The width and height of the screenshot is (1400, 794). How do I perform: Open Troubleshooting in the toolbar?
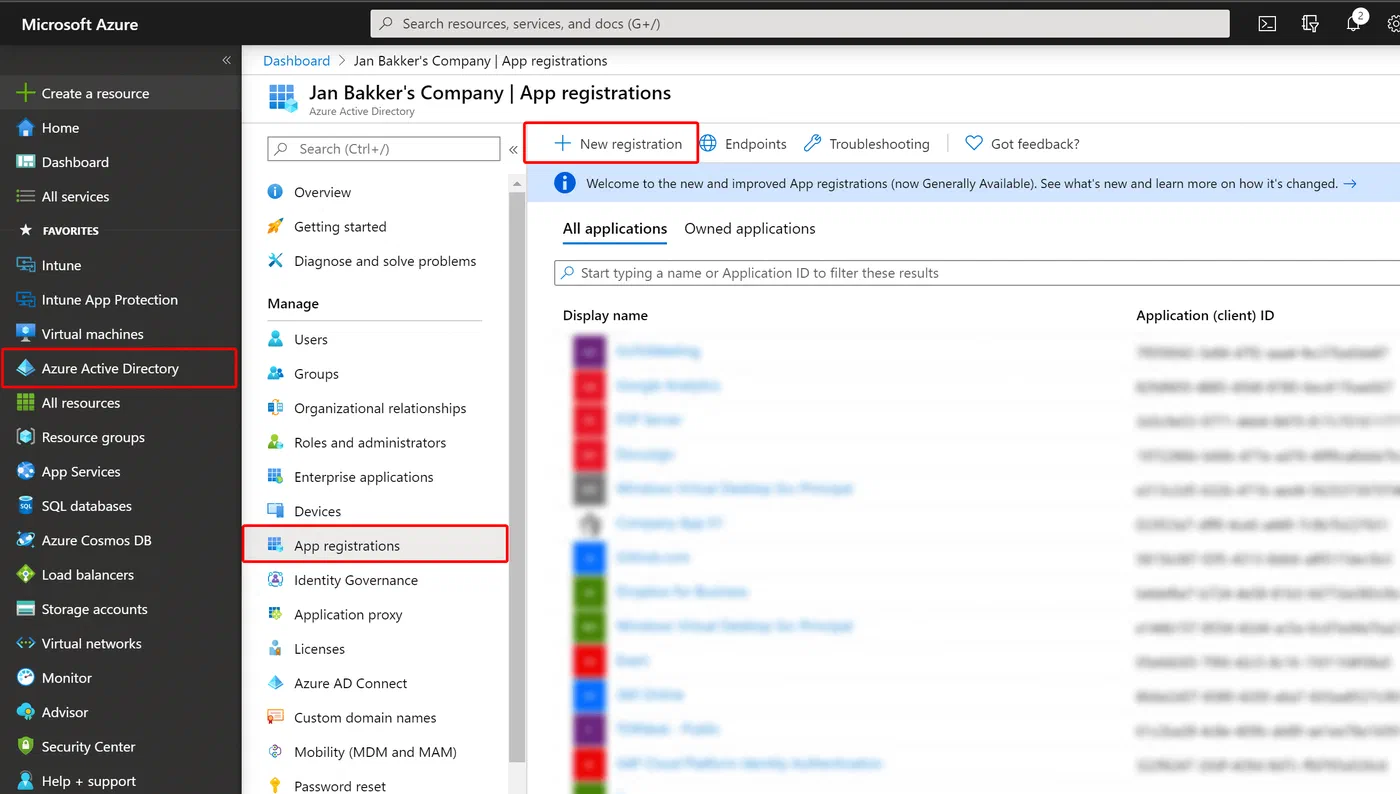click(867, 144)
